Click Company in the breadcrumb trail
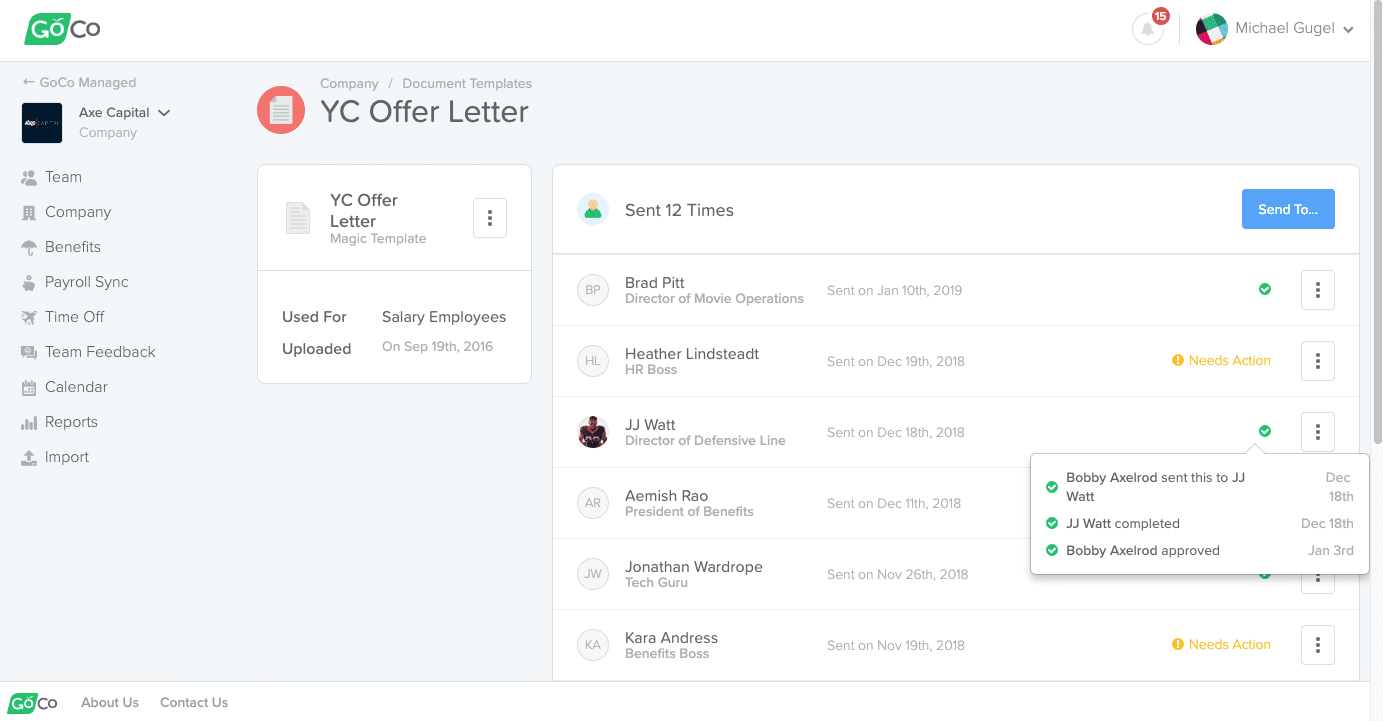The image size is (1383, 721). (349, 83)
